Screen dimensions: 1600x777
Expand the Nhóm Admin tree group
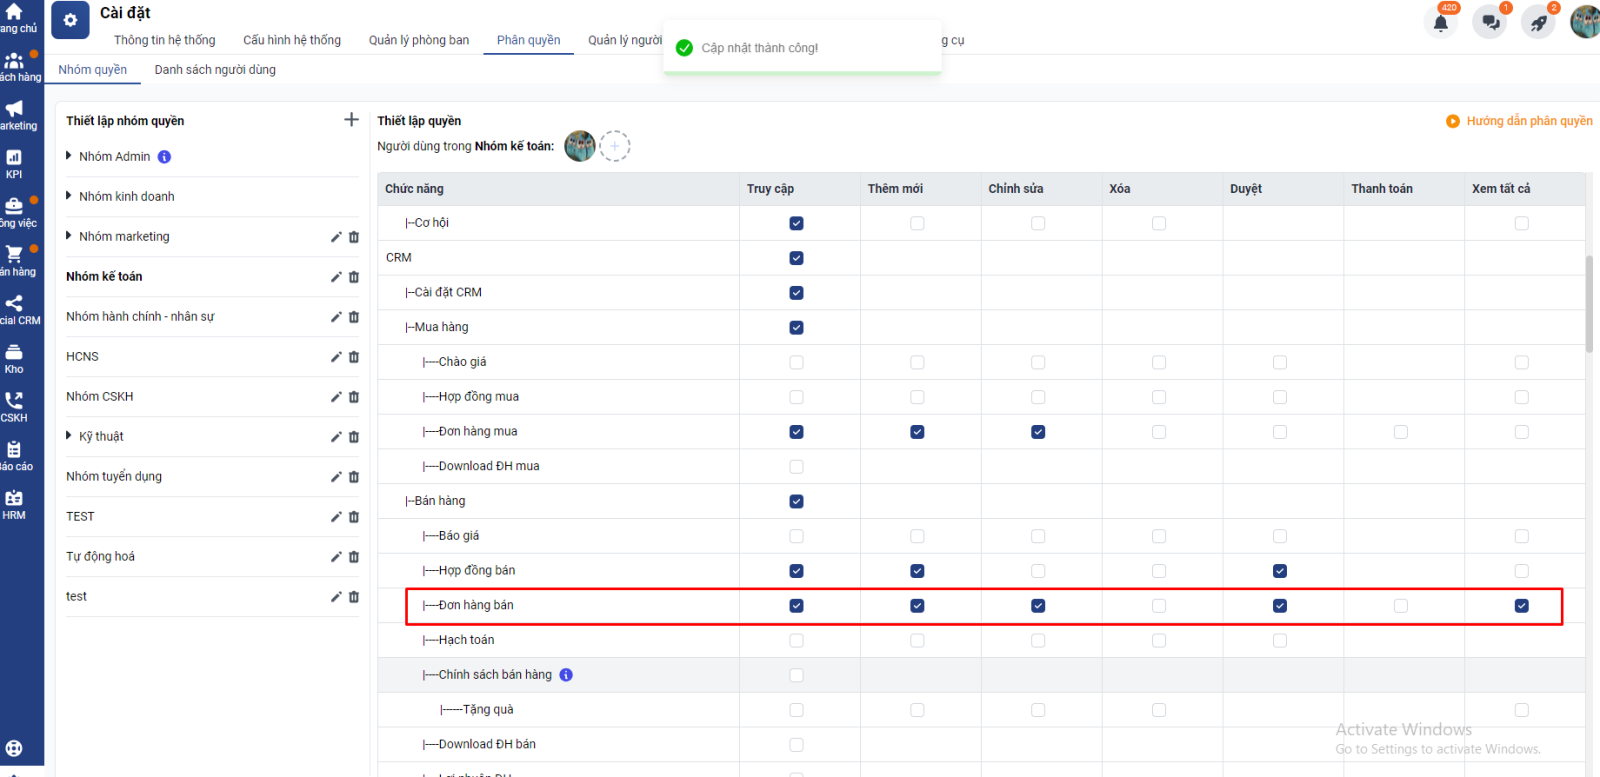(x=69, y=156)
